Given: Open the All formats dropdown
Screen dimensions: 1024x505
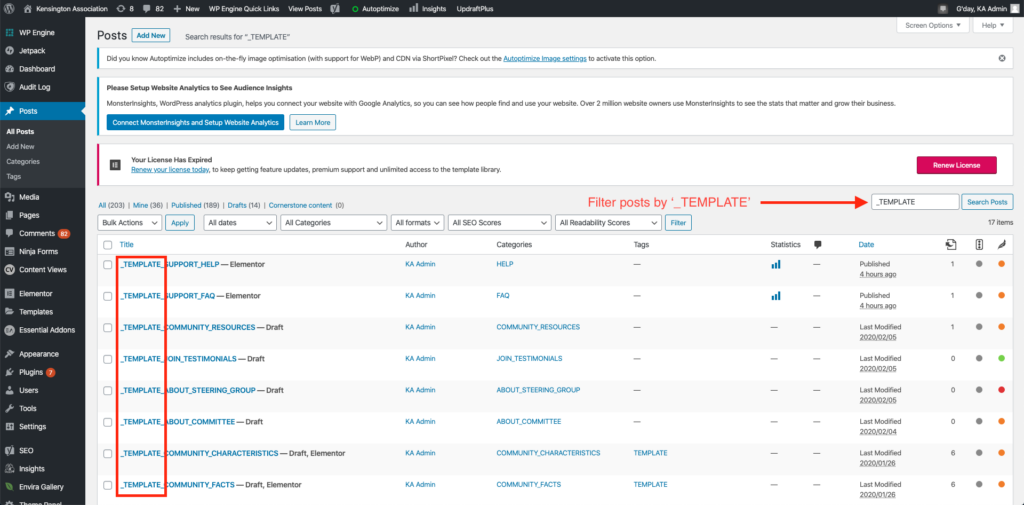Looking at the screenshot, I should 418,223.
